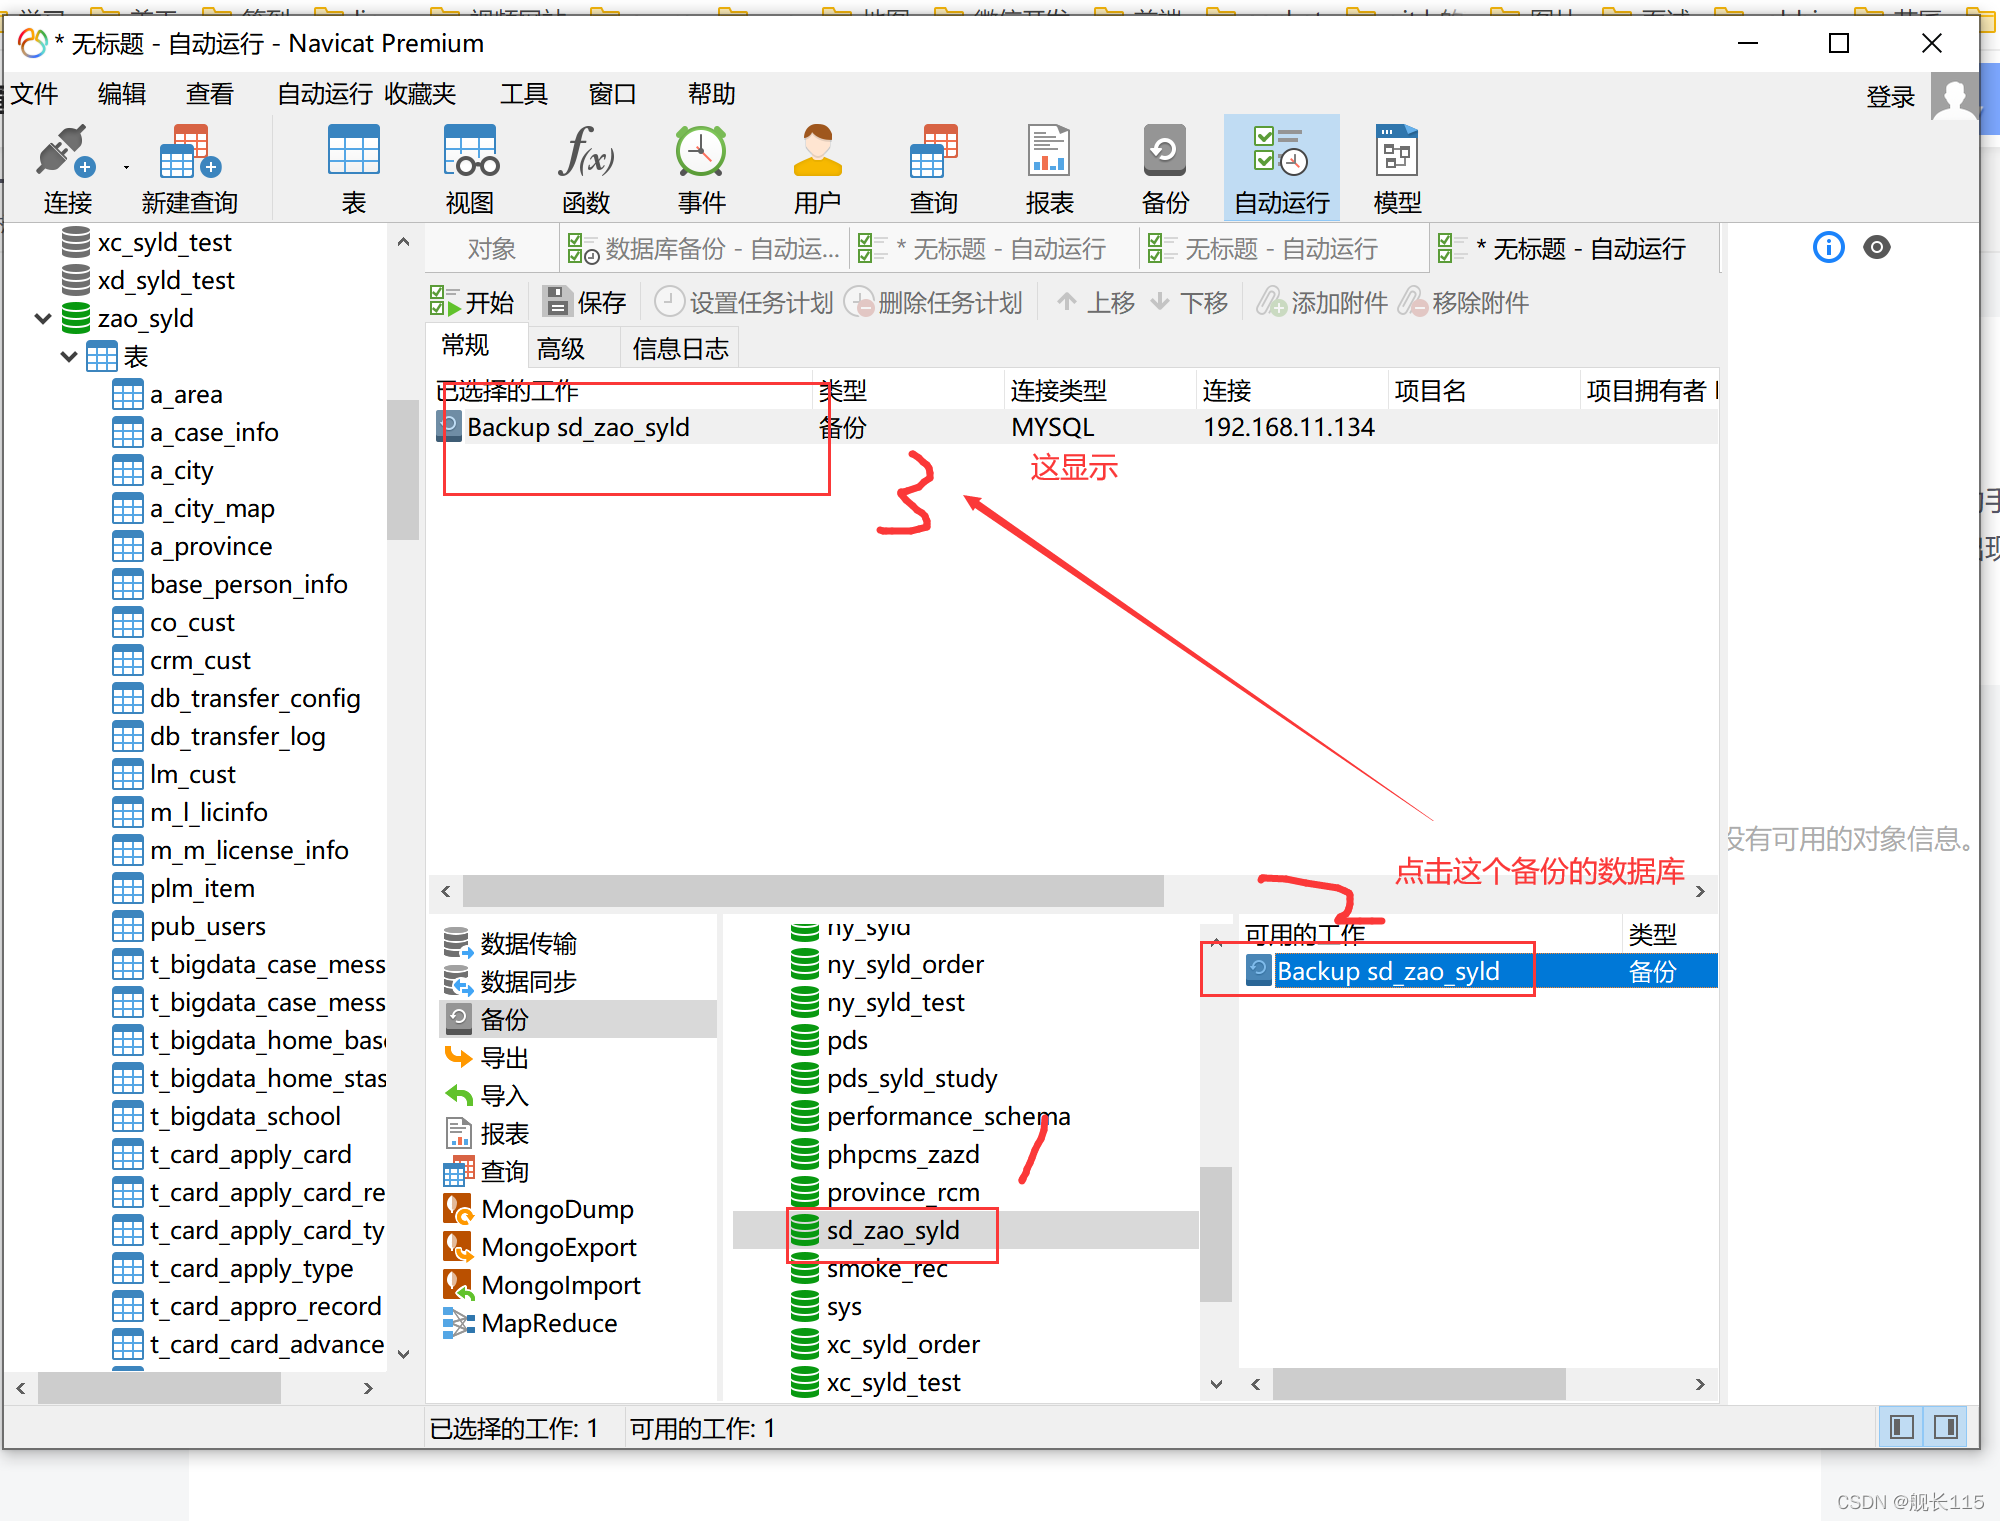Image resolution: width=2000 pixels, height=1521 pixels.
Task: Select Backup sd_zao_syld in selected jobs list
Action: pos(1077,427)
